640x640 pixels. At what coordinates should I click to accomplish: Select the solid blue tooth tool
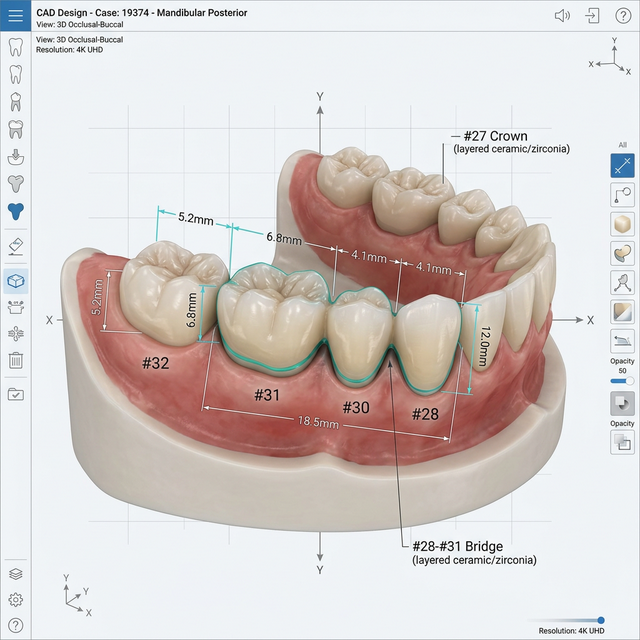pos(16,211)
